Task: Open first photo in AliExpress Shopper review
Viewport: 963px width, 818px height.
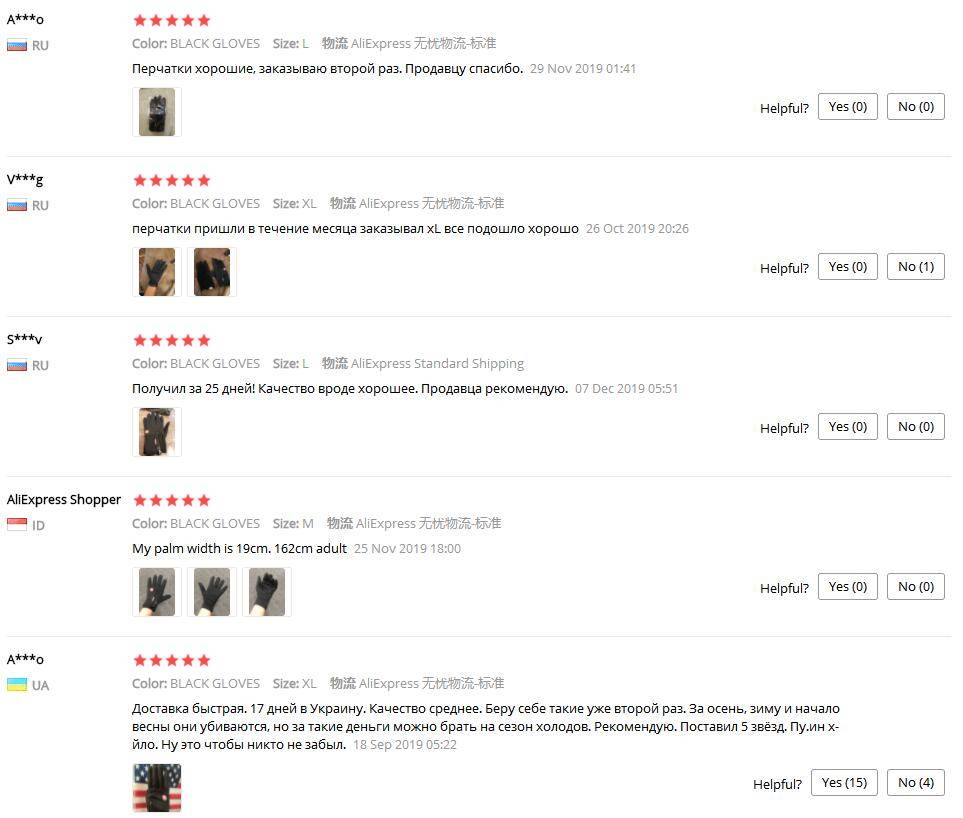Action: click(x=157, y=592)
